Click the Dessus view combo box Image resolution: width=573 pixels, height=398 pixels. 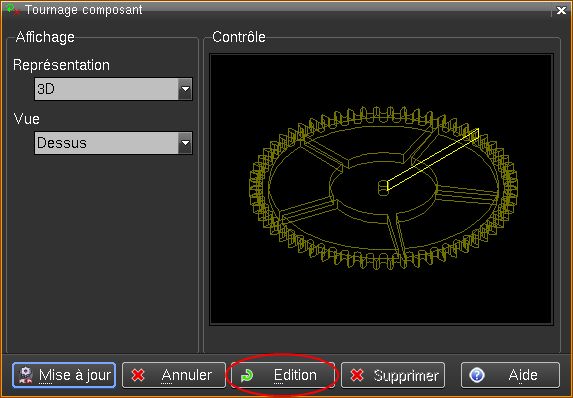pyautogui.click(x=113, y=143)
